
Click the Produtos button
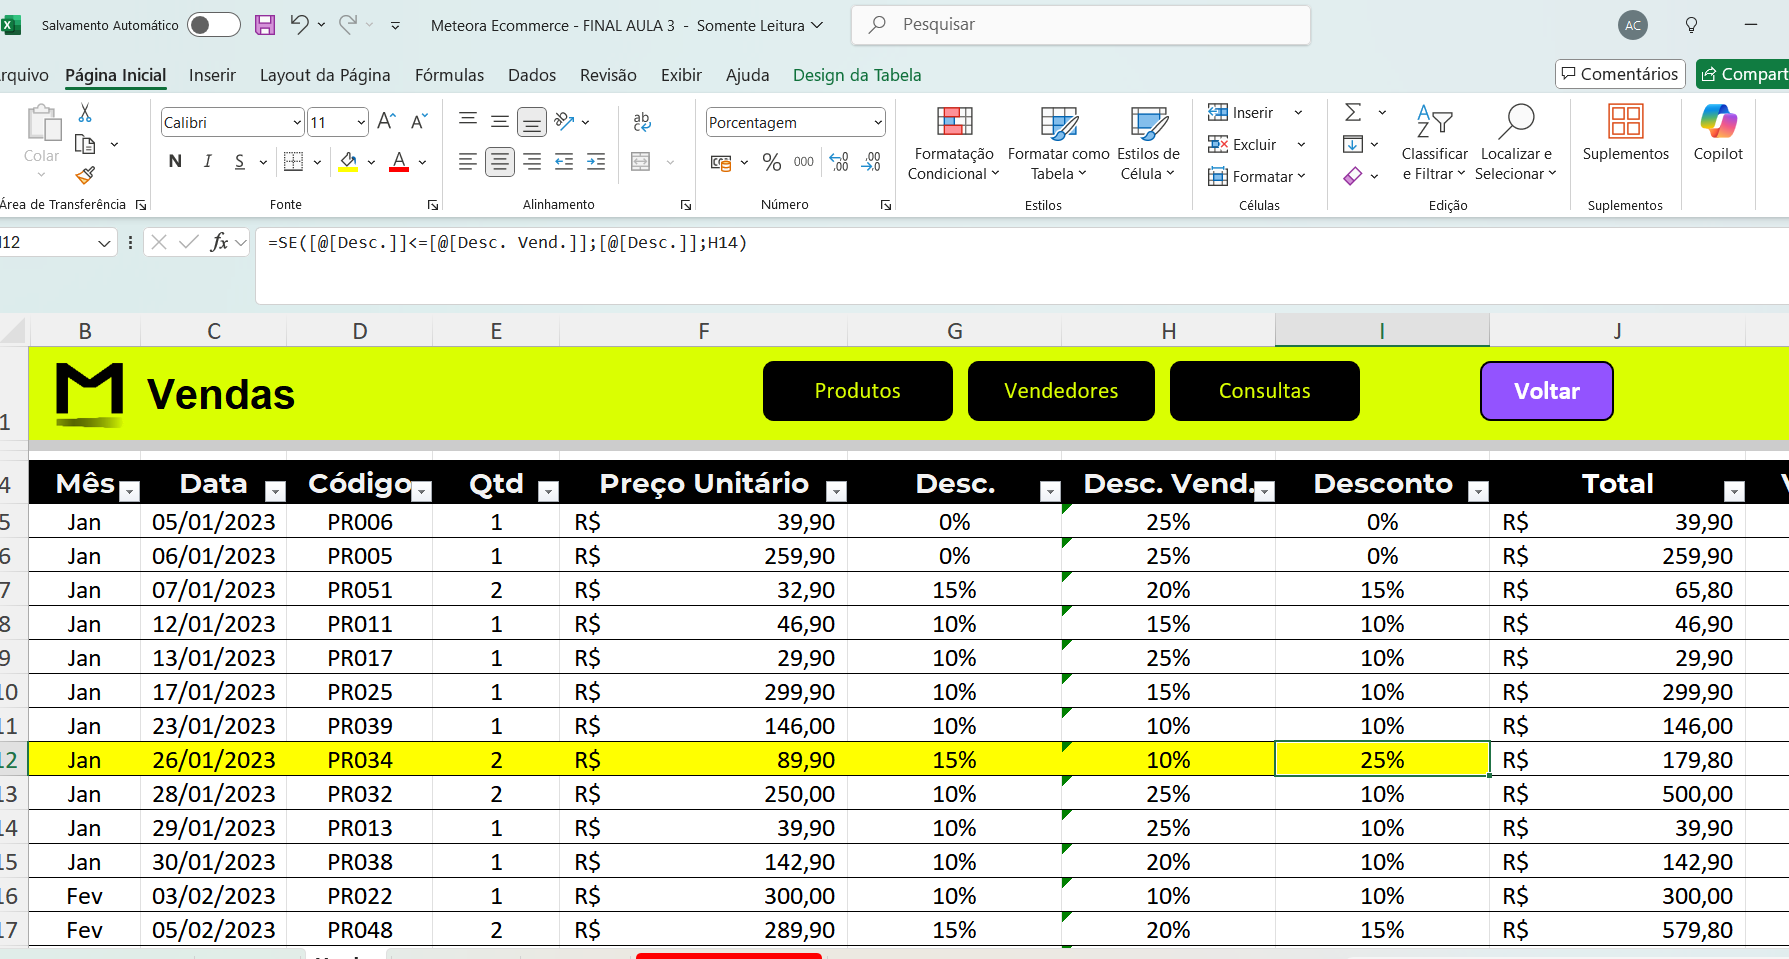858,391
